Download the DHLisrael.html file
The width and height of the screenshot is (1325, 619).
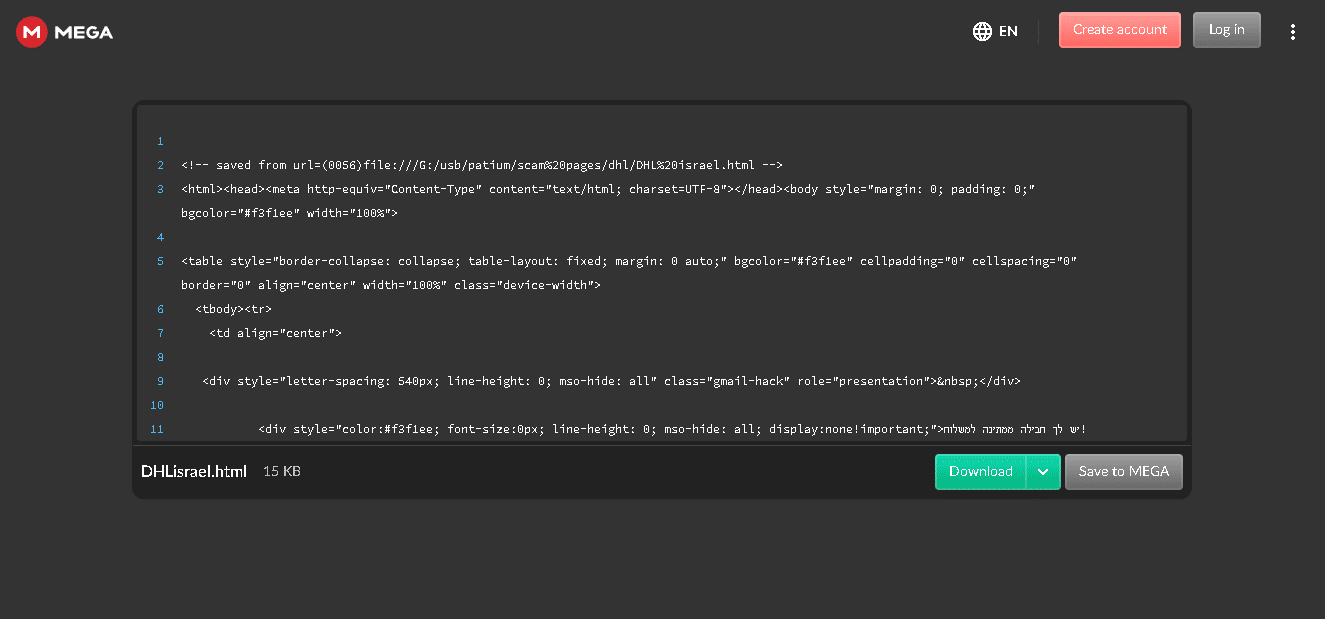coord(980,472)
